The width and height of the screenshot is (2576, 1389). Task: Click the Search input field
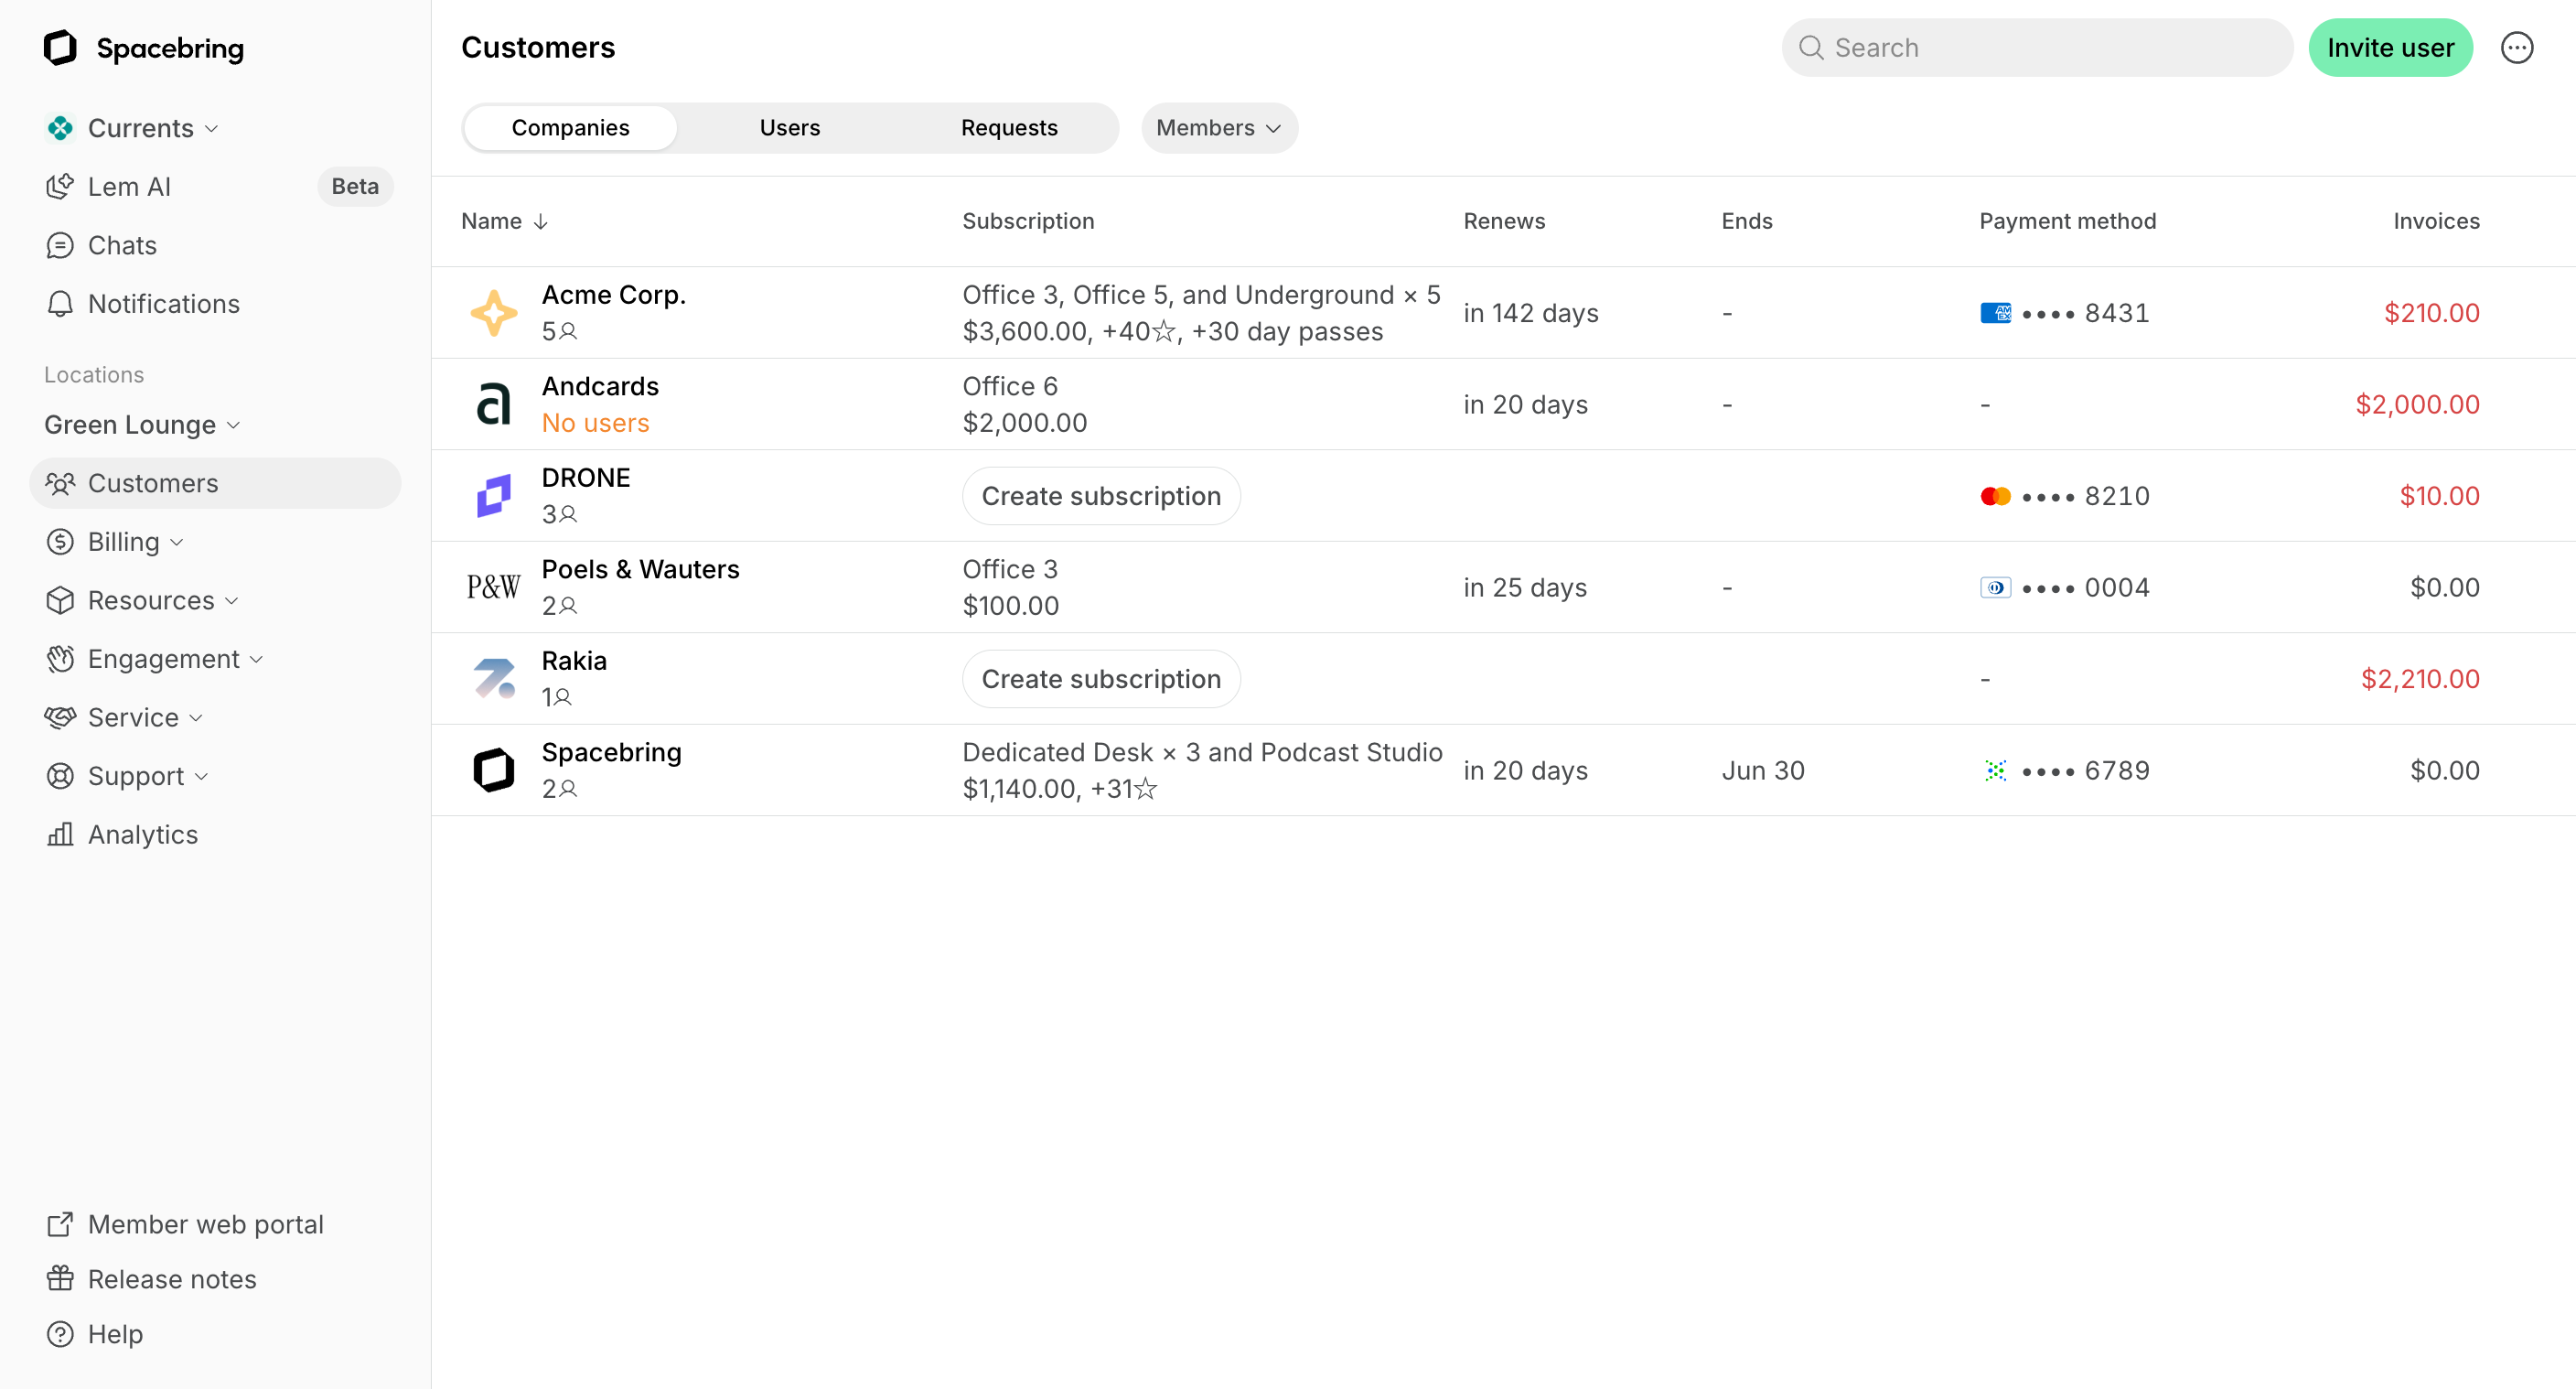tap(2037, 47)
